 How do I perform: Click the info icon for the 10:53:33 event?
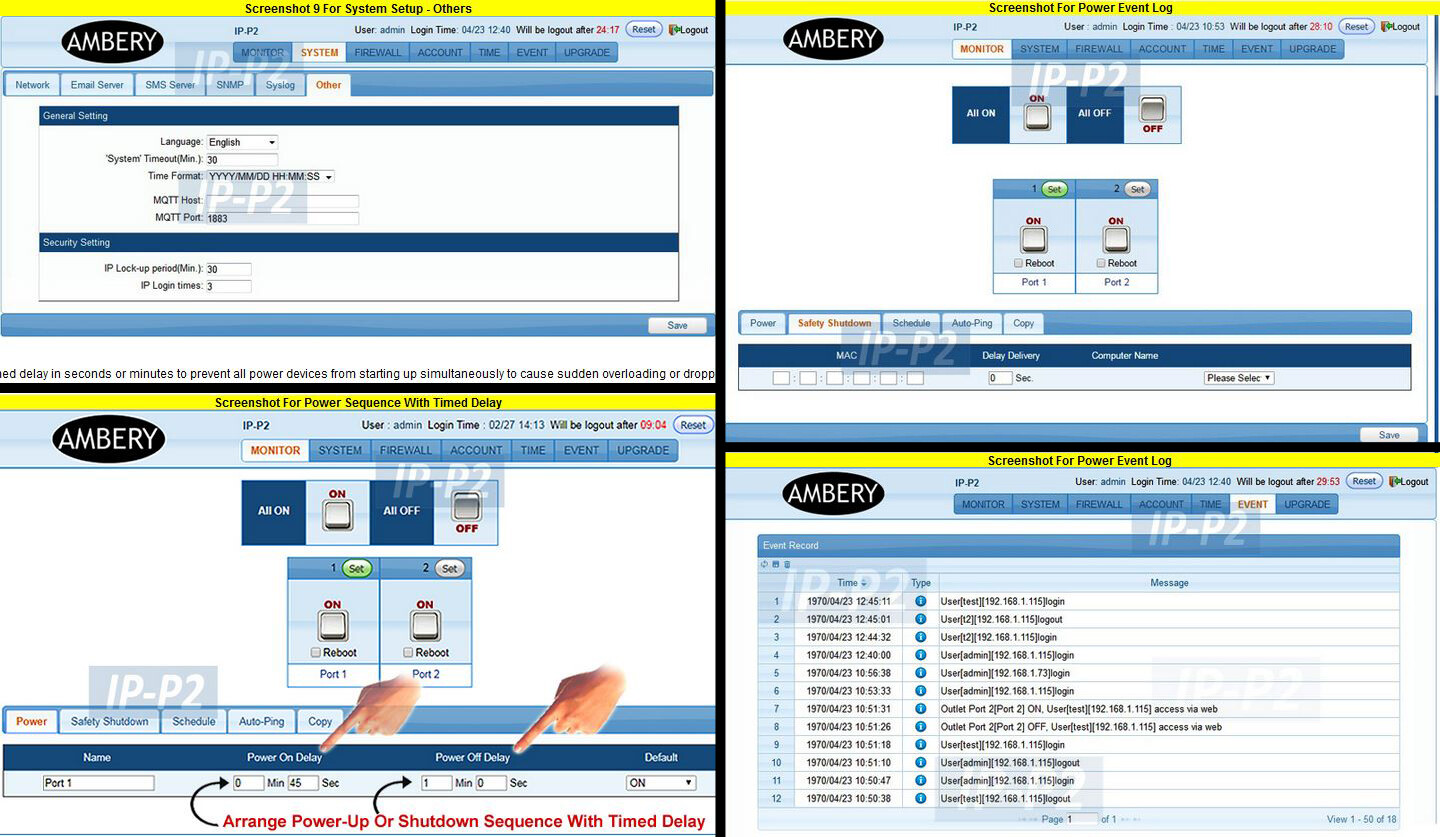[x=921, y=691]
